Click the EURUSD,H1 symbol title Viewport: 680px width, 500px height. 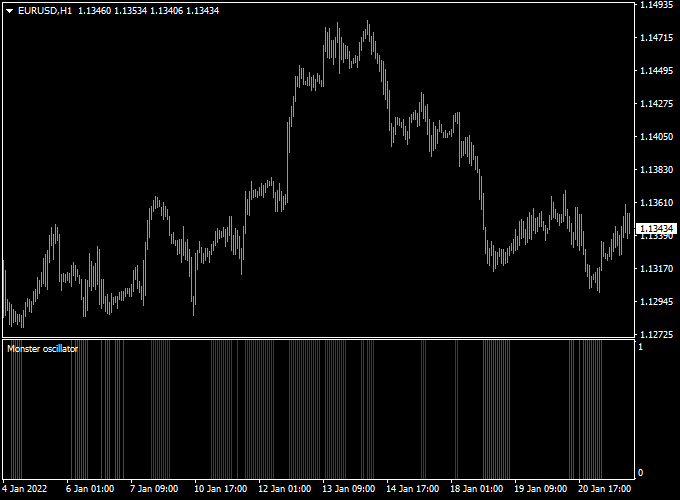click(45, 11)
